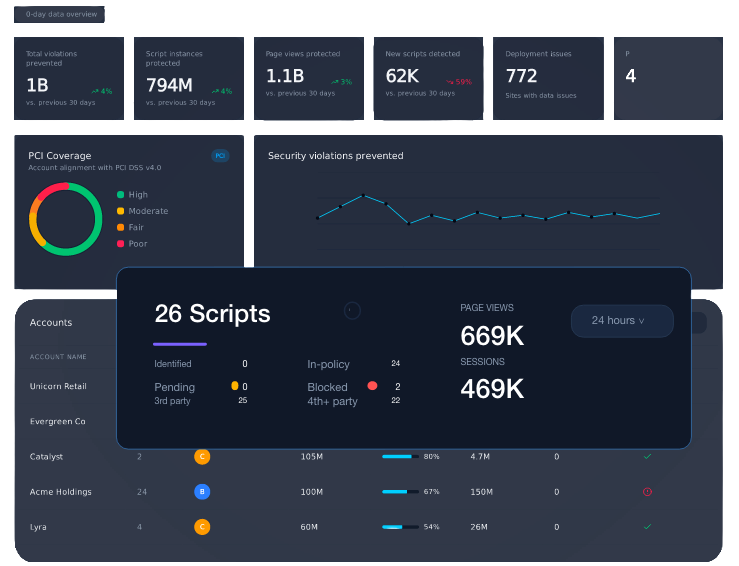
Task: Click the PCI badge in PCI Coverage
Action: coord(220,156)
